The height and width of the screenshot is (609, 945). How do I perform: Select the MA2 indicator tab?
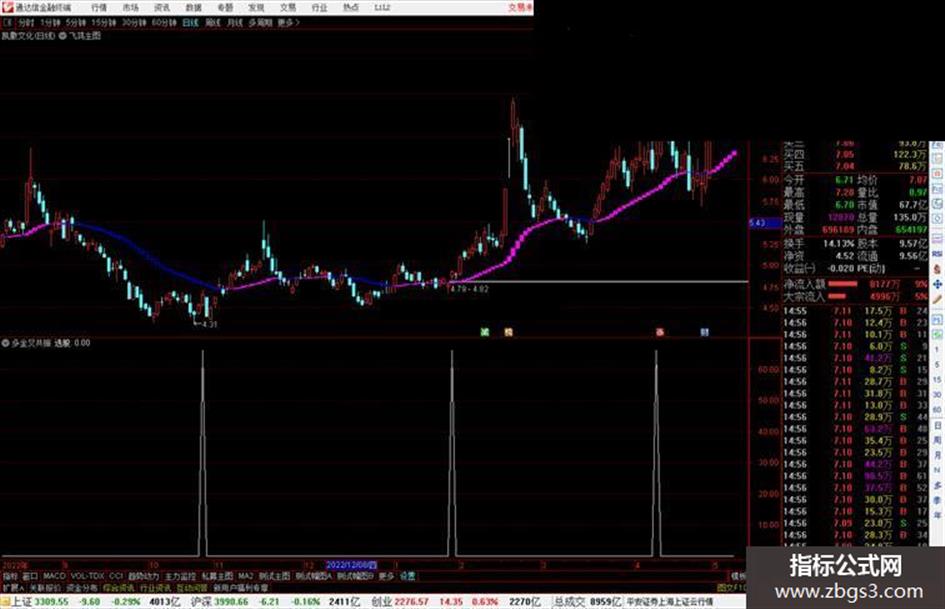(246, 576)
